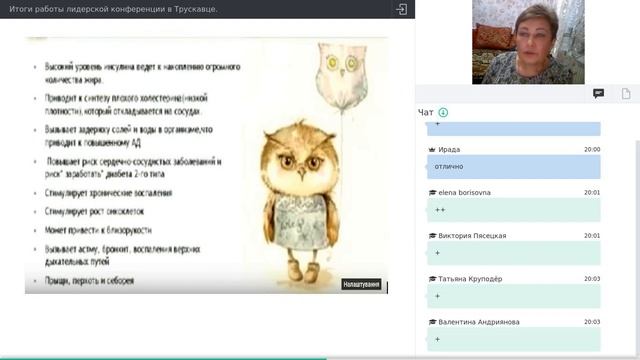640x360 pixels.
Task: Click elena borisovna's '++' message
Action: [513, 210]
